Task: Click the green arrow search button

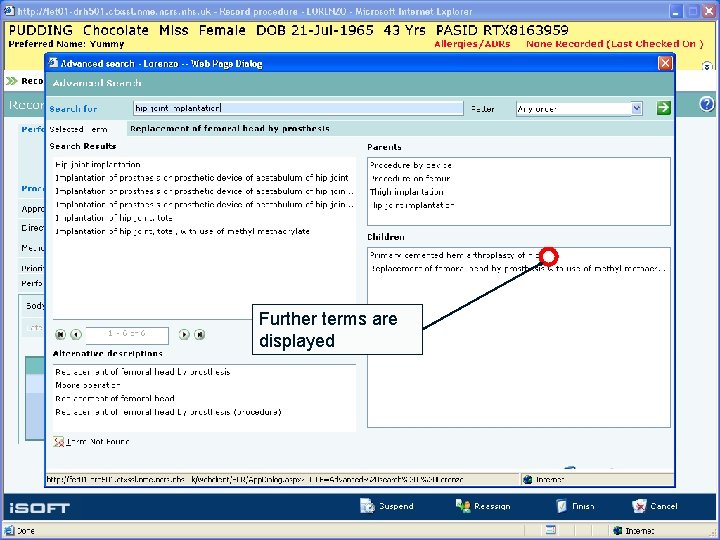Action: pos(663,108)
